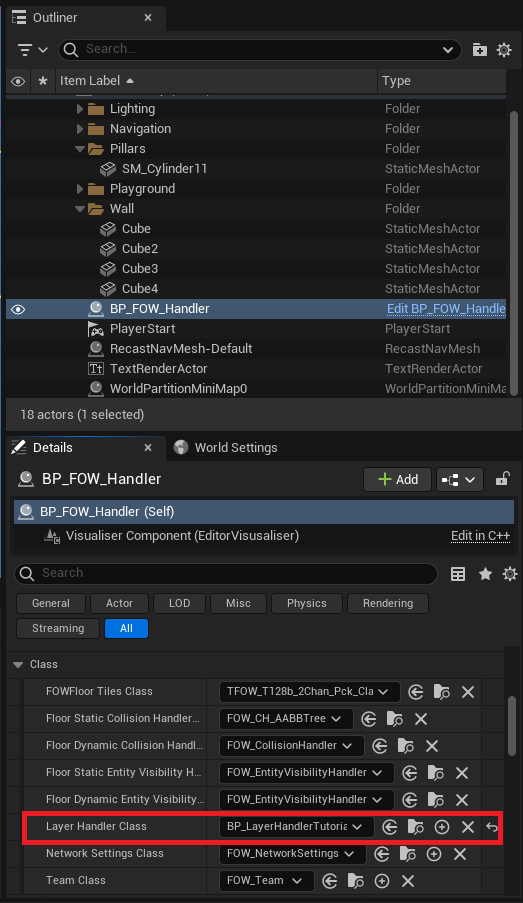523x903 pixels.
Task: Open FOW_Team class dropdown
Action: pyautogui.click(x=266, y=881)
